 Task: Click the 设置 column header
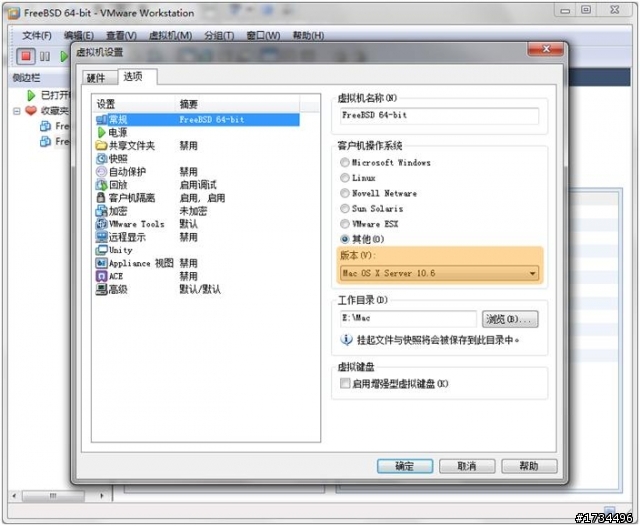click(x=134, y=104)
